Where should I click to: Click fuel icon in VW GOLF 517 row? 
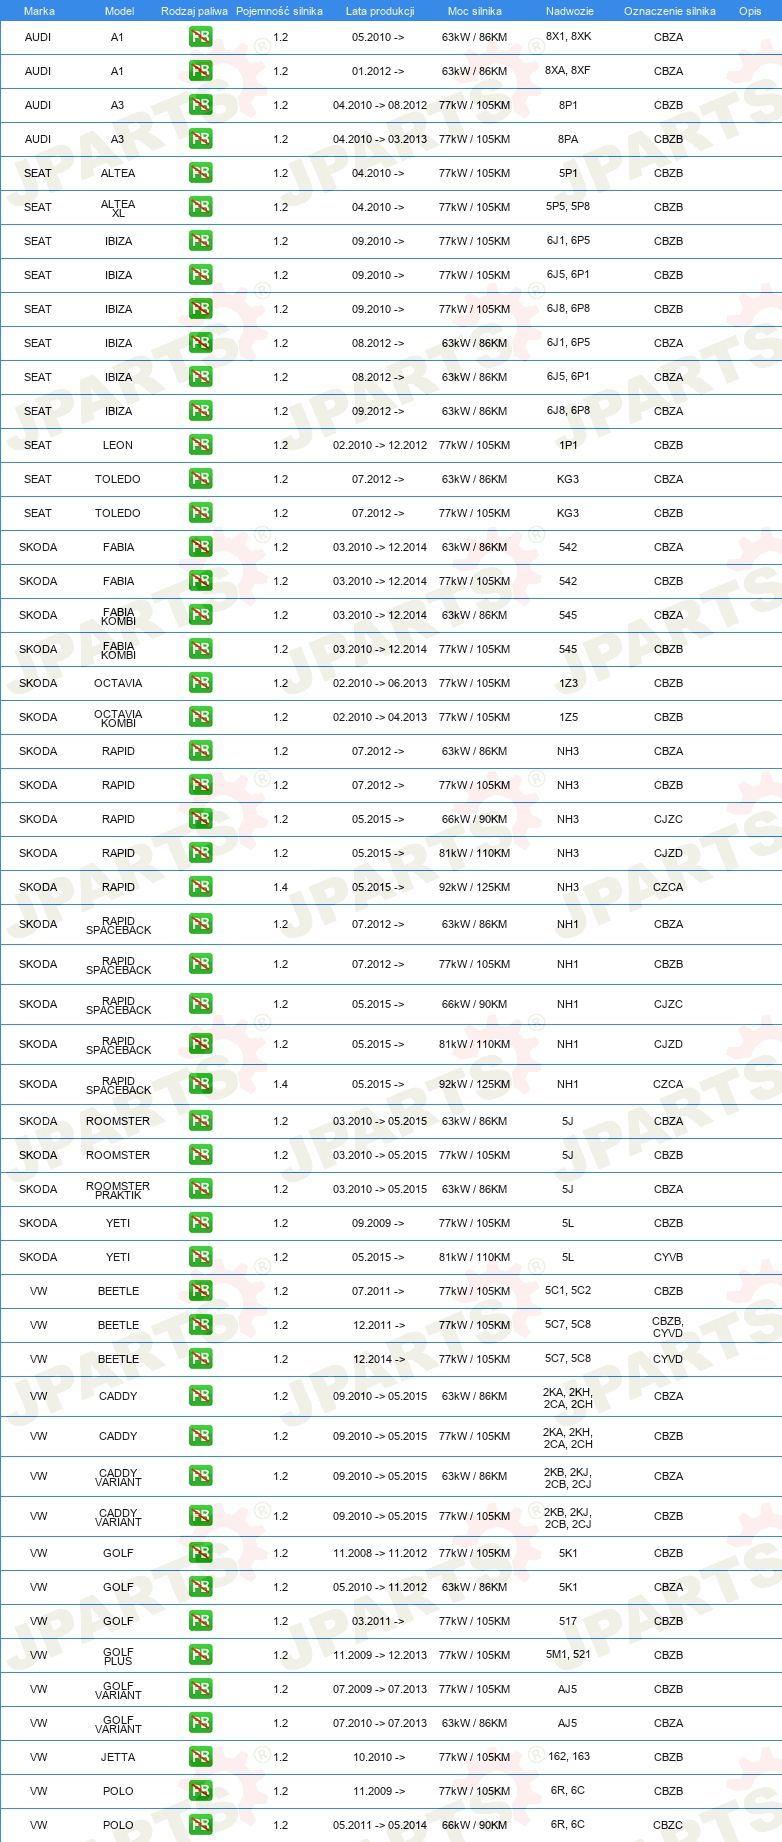200,1621
